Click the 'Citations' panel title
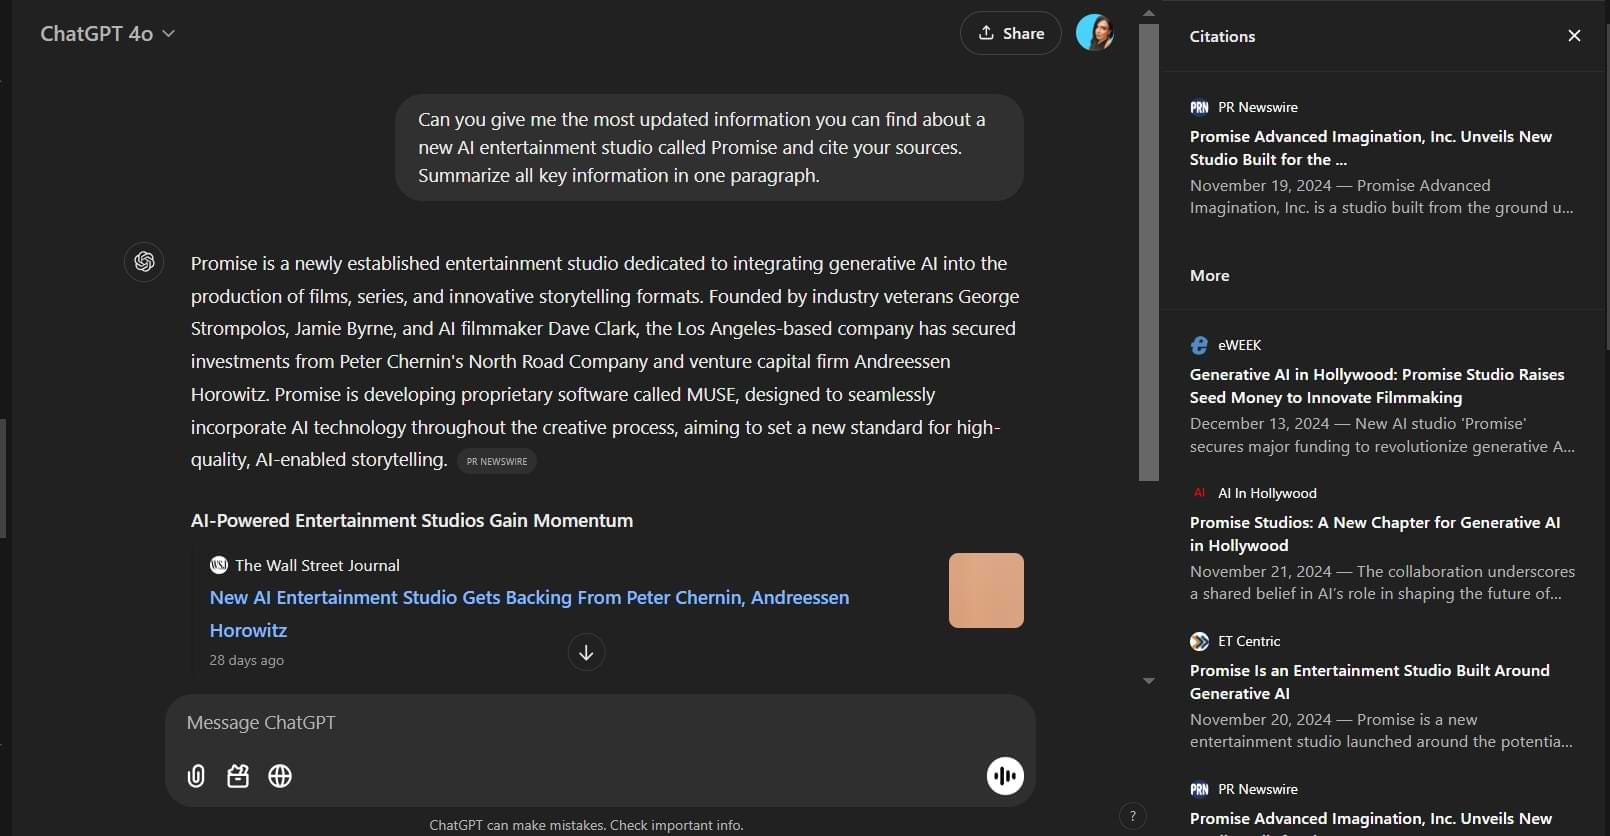 point(1222,36)
